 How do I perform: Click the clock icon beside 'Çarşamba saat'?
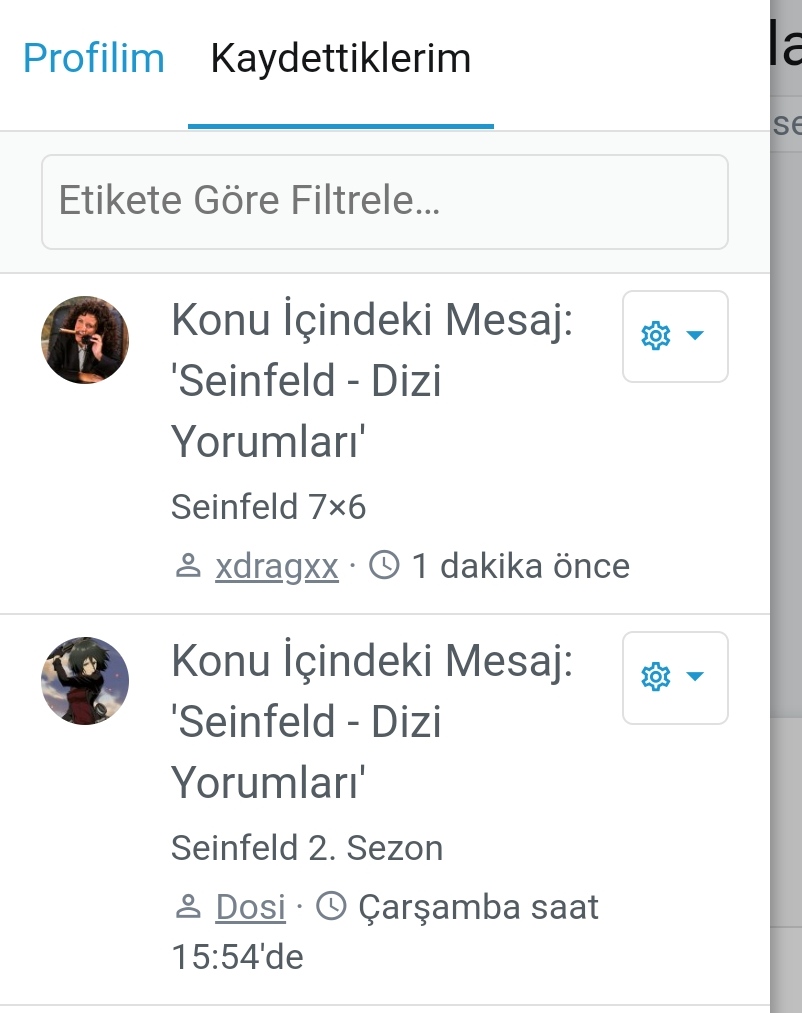[x=331, y=907]
